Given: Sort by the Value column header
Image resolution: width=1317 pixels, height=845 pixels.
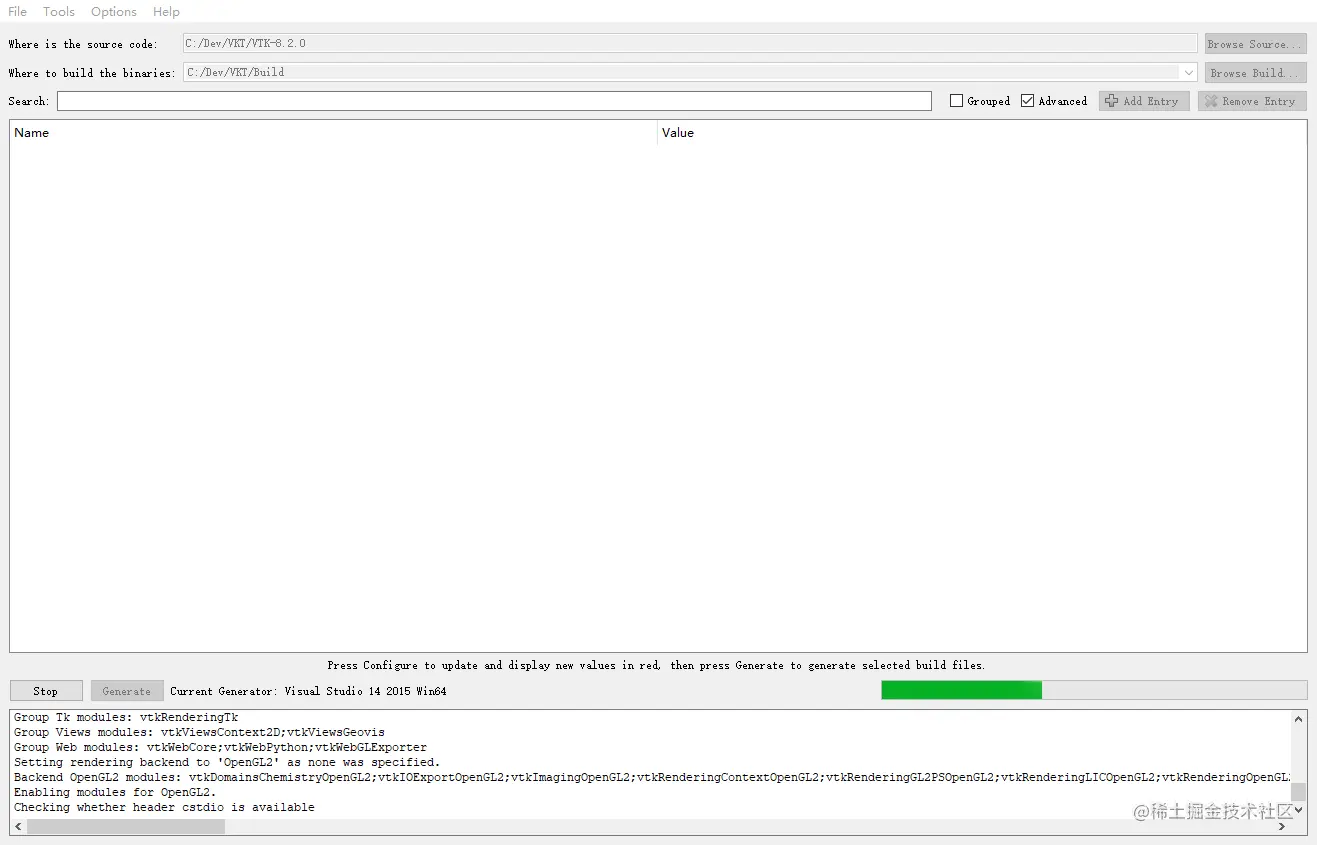Looking at the screenshot, I should pyautogui.click(x=982, y=132).
